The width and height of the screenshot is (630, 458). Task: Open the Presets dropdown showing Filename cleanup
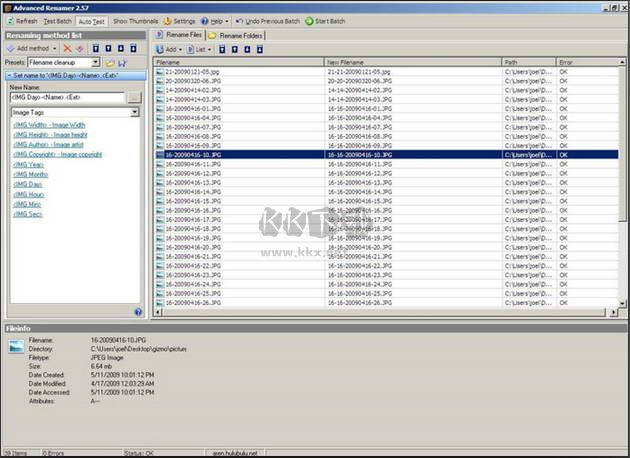tap(97, 62)
